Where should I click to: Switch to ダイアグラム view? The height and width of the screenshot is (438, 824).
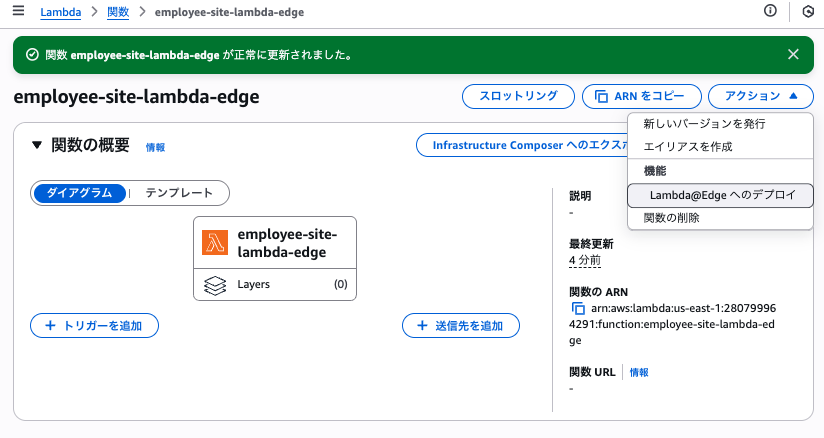tap(79, 193)
